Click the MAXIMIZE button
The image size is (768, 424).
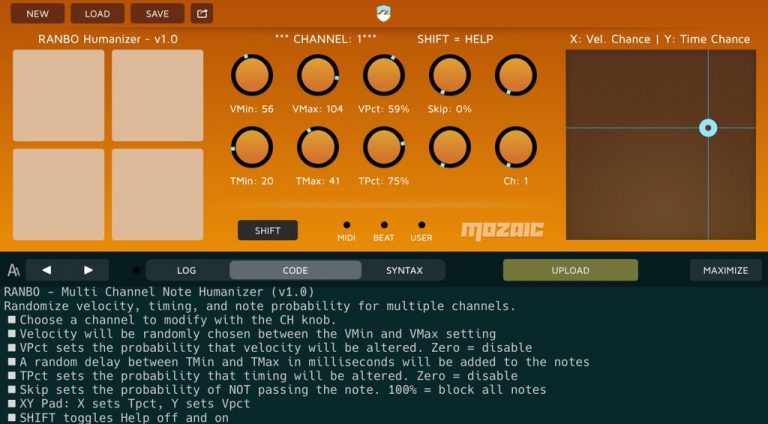725,270
